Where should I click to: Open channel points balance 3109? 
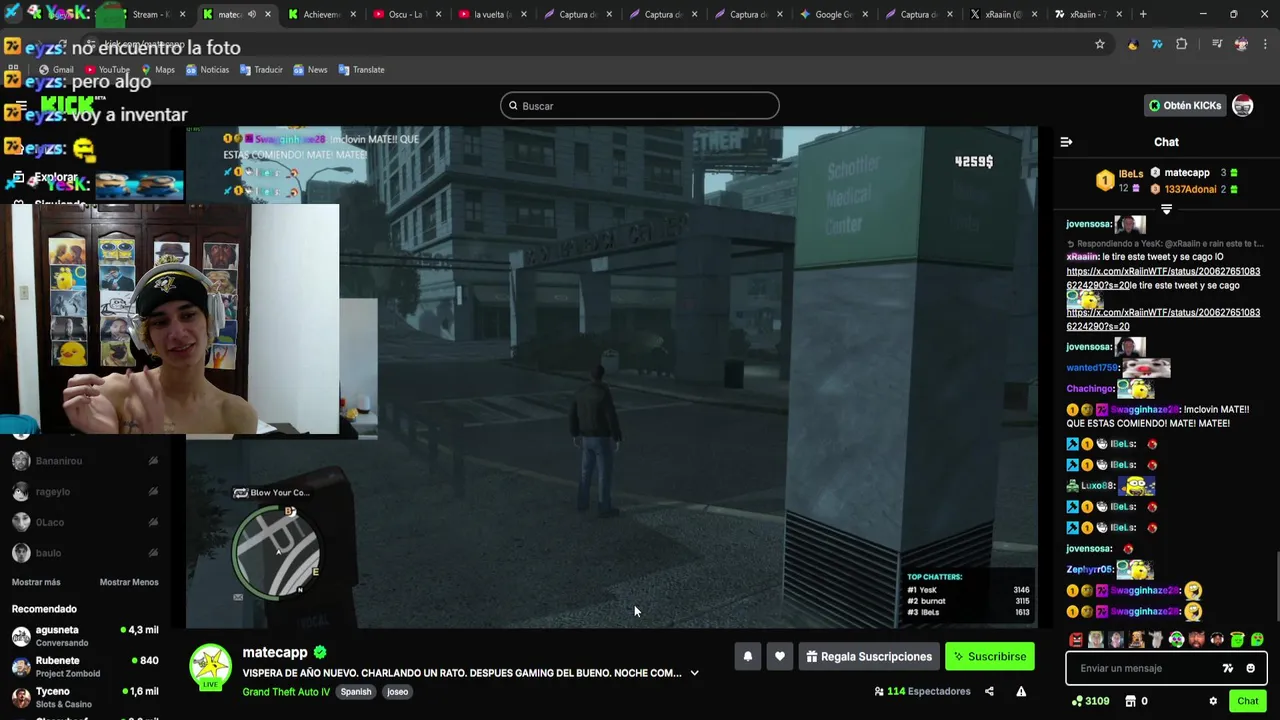coord(1090,701)
